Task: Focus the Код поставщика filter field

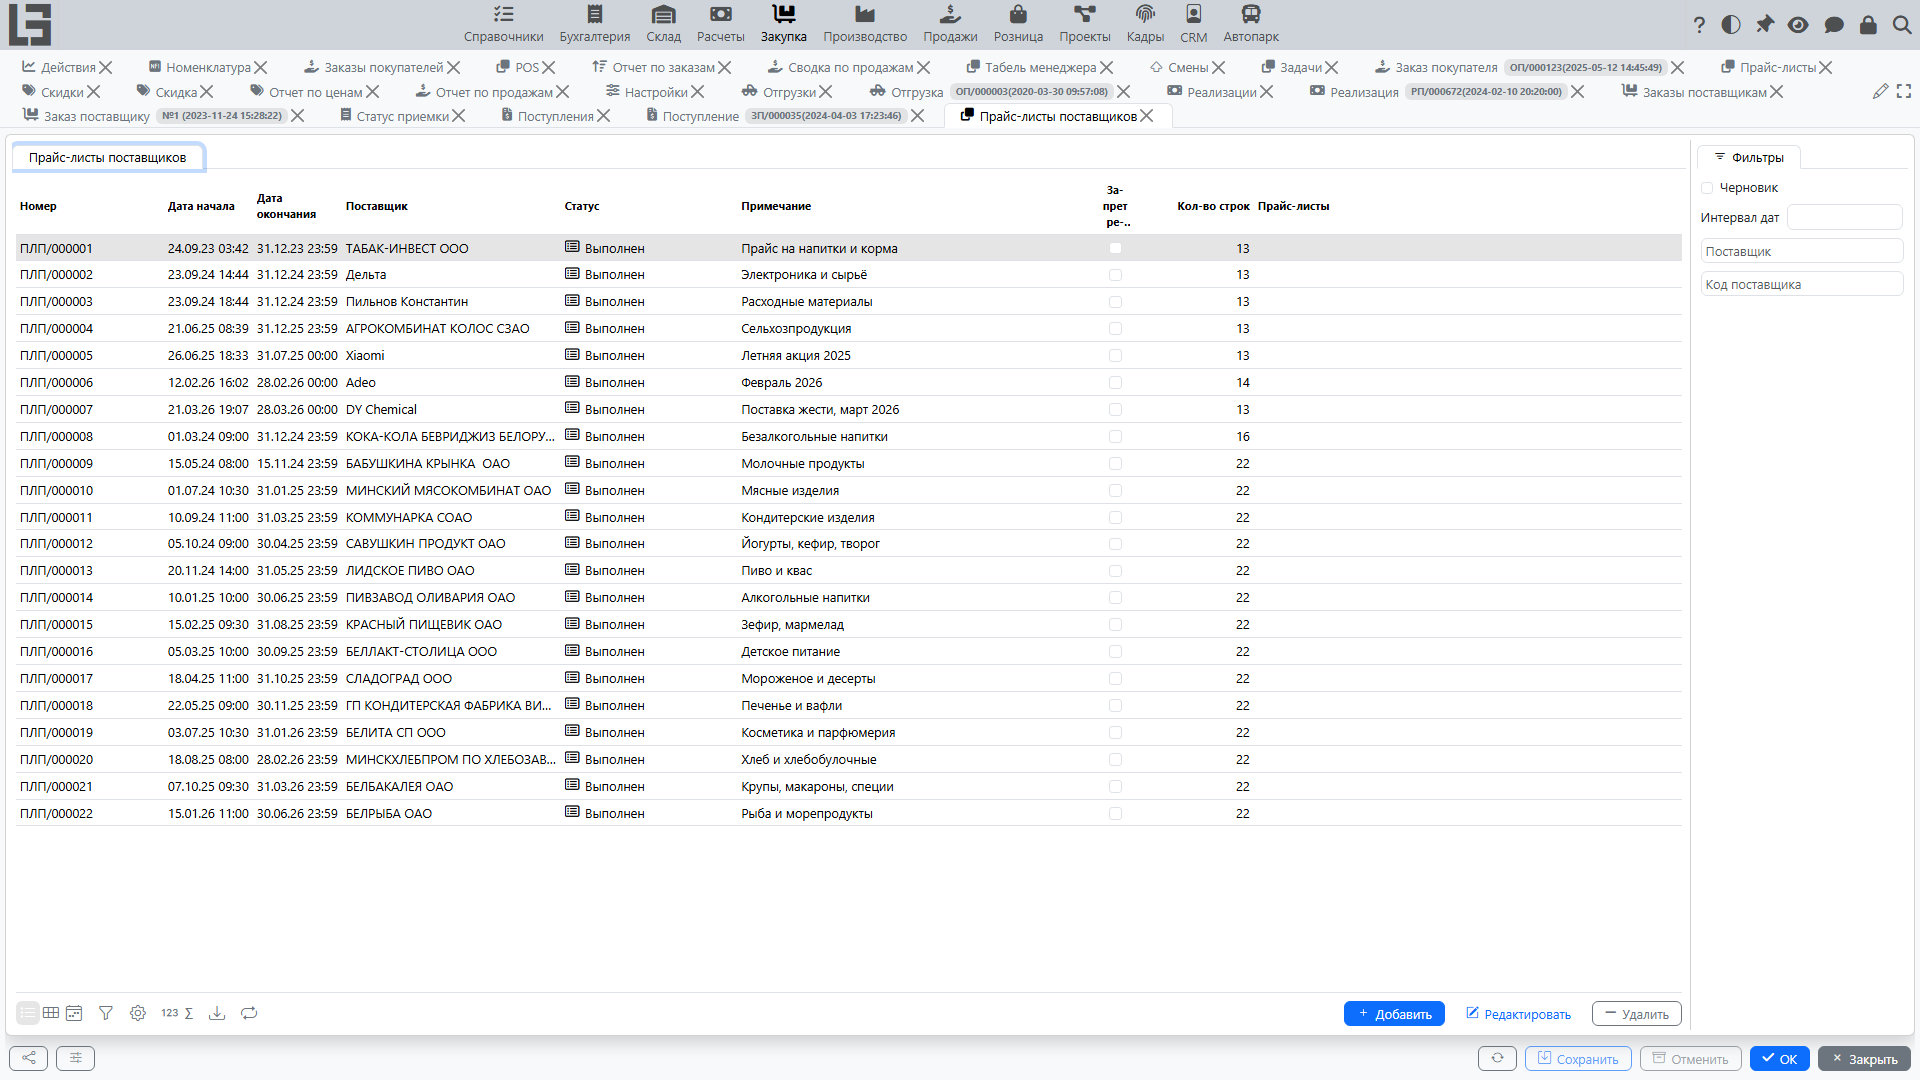Action: pos(1802,284)
